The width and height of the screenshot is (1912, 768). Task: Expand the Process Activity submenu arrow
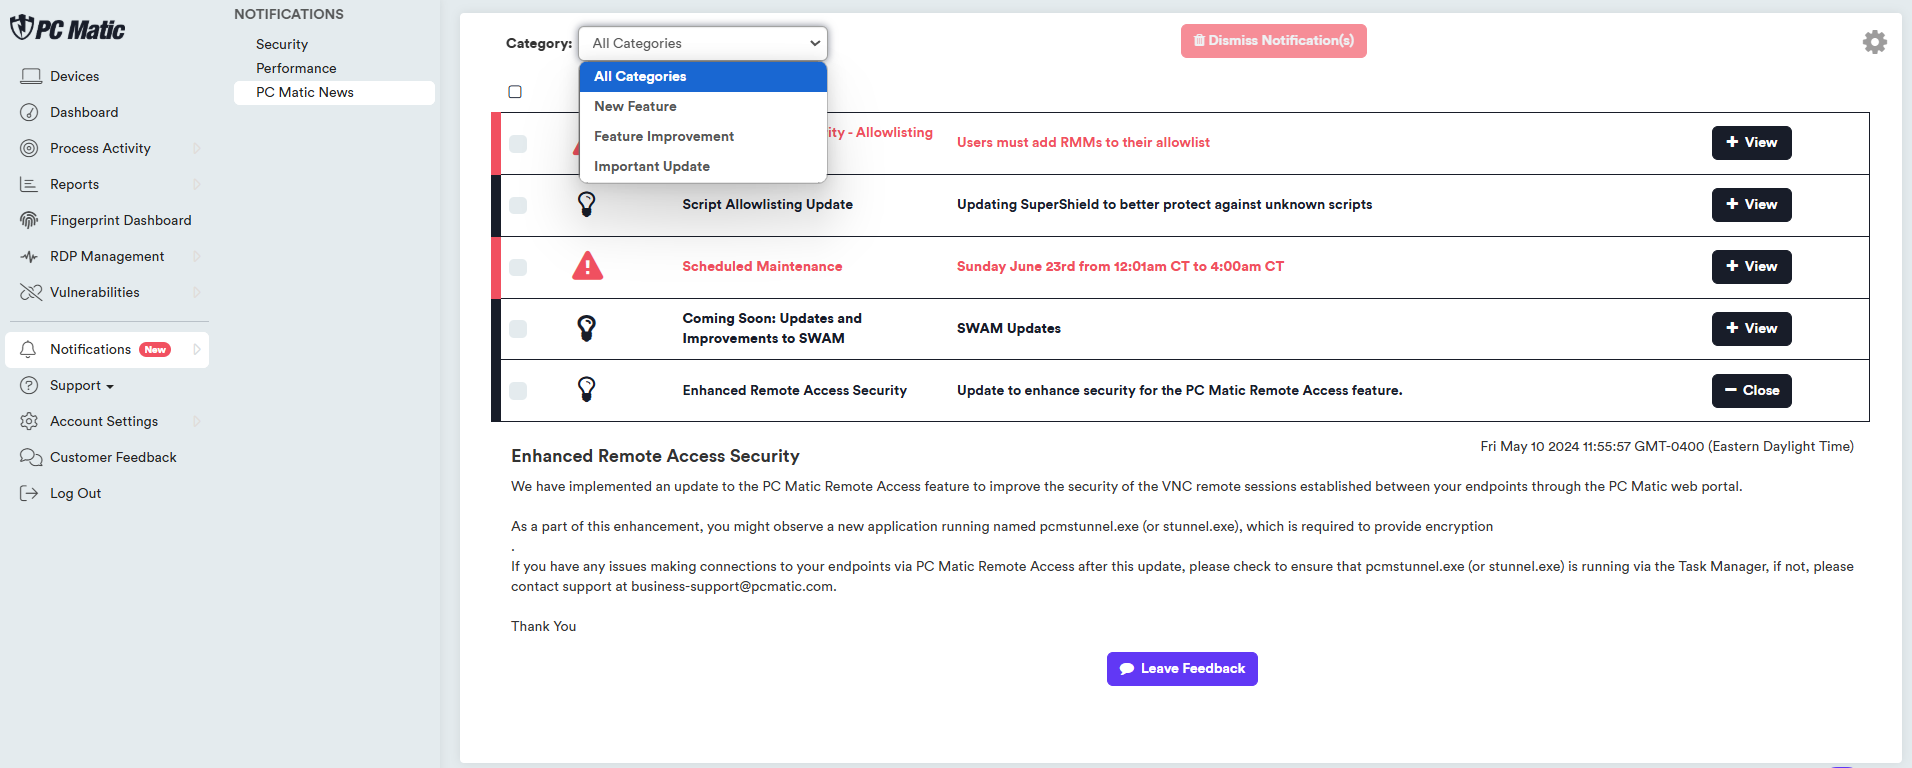(196, 148)
